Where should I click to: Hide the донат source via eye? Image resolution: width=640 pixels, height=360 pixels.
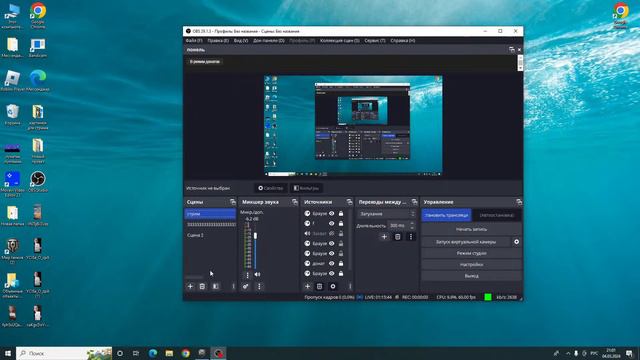(331, 264)
